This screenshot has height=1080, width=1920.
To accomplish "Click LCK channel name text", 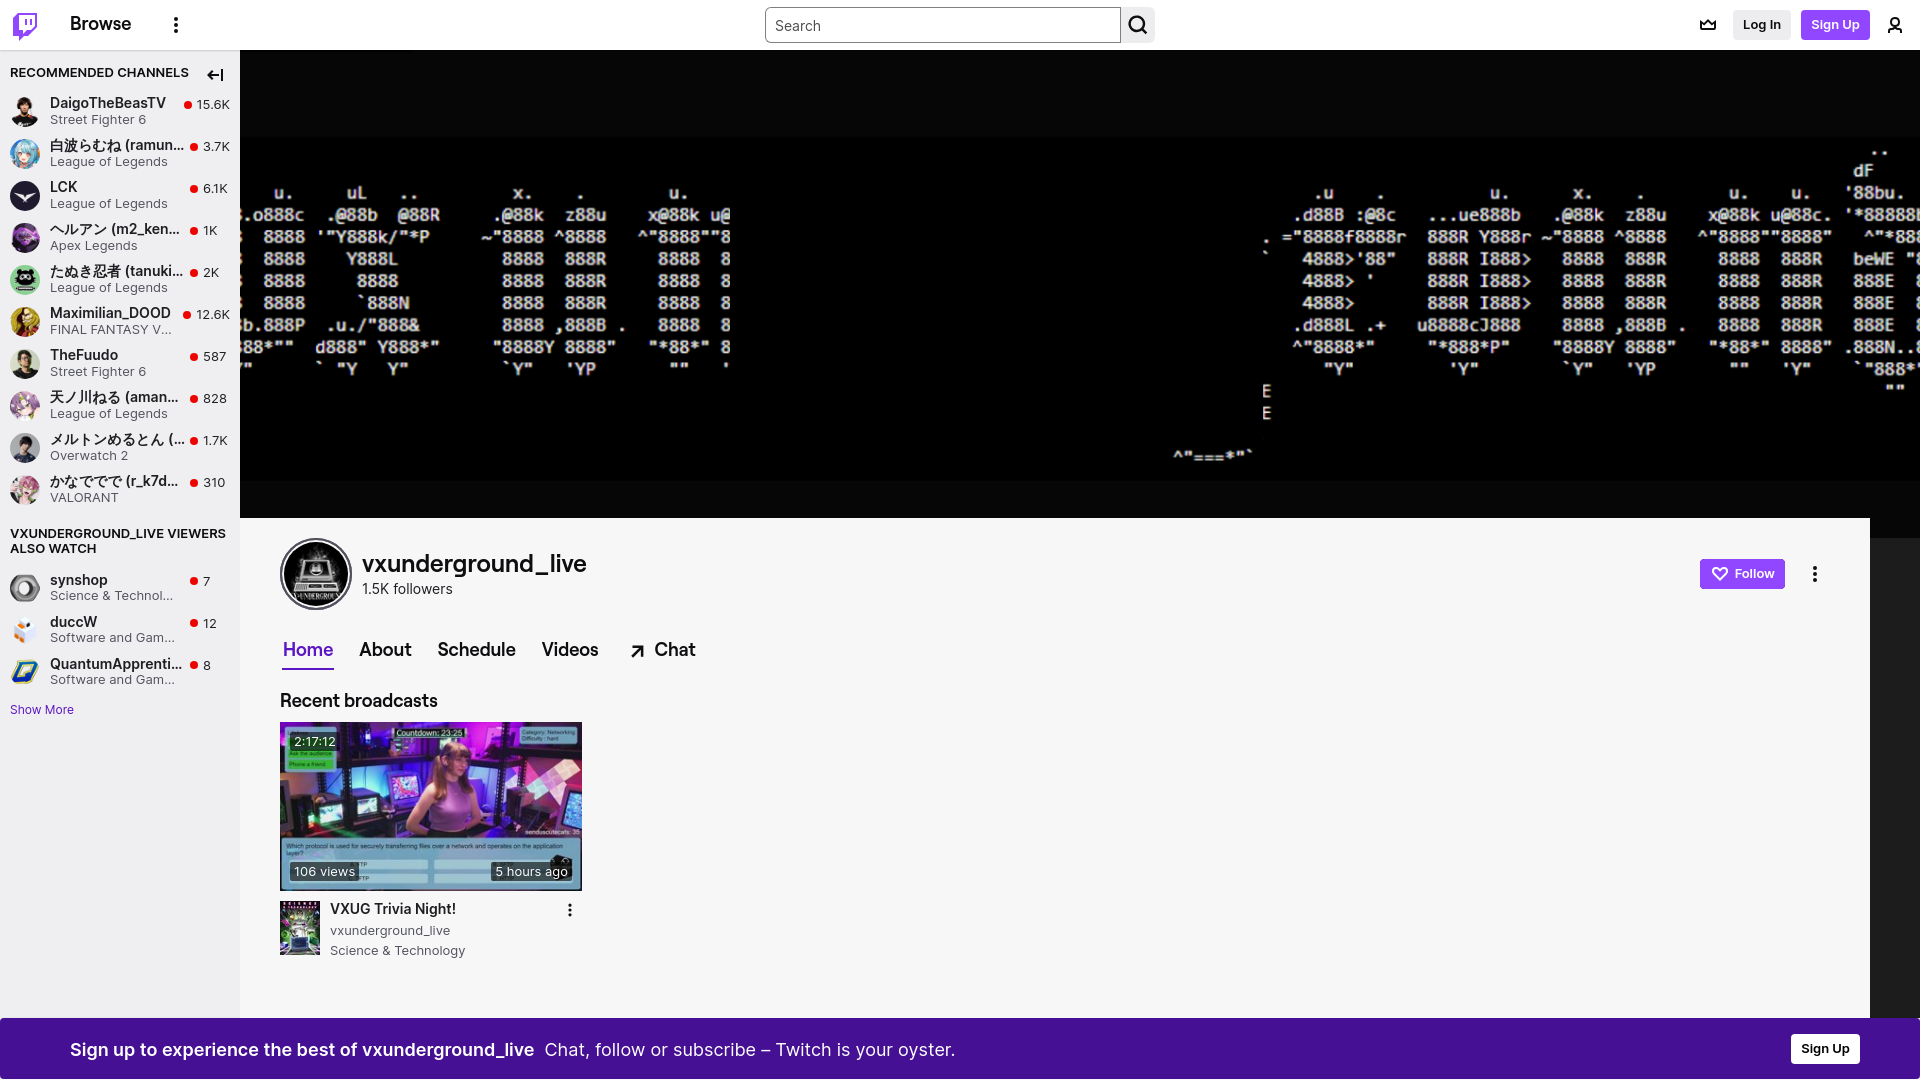I will pos(64,187).
